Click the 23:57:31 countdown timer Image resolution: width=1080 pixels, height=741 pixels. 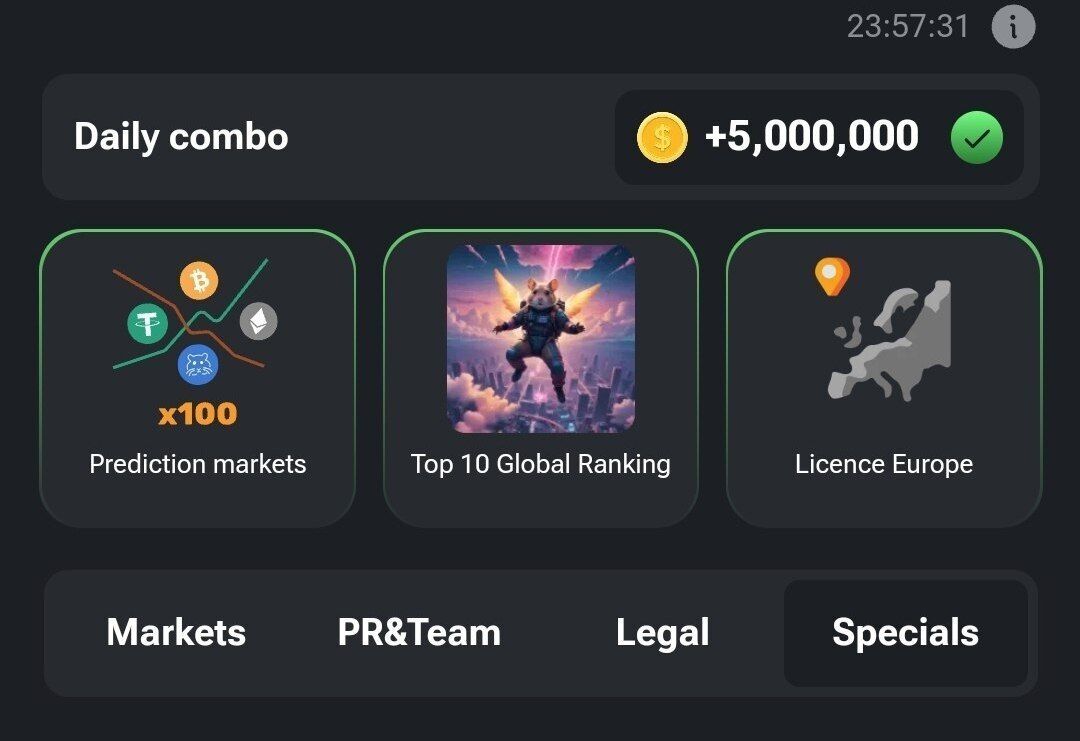click(908, 26)
